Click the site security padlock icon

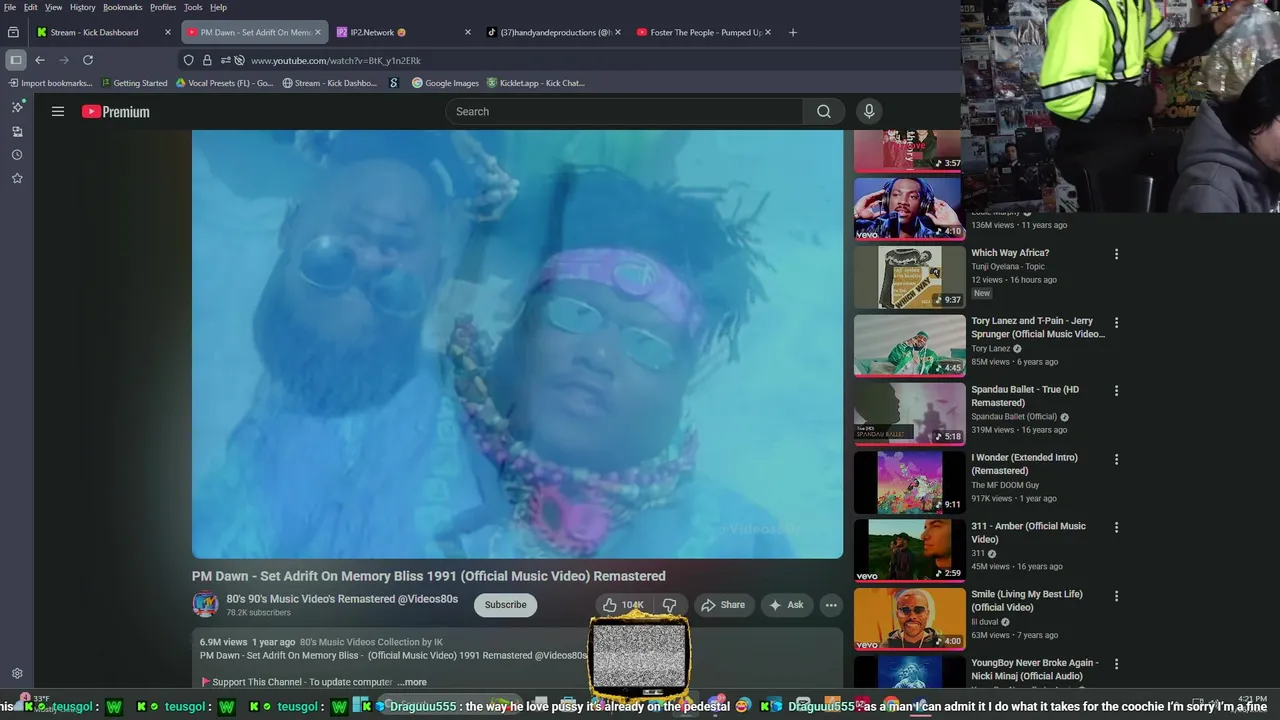click(207, 60)
